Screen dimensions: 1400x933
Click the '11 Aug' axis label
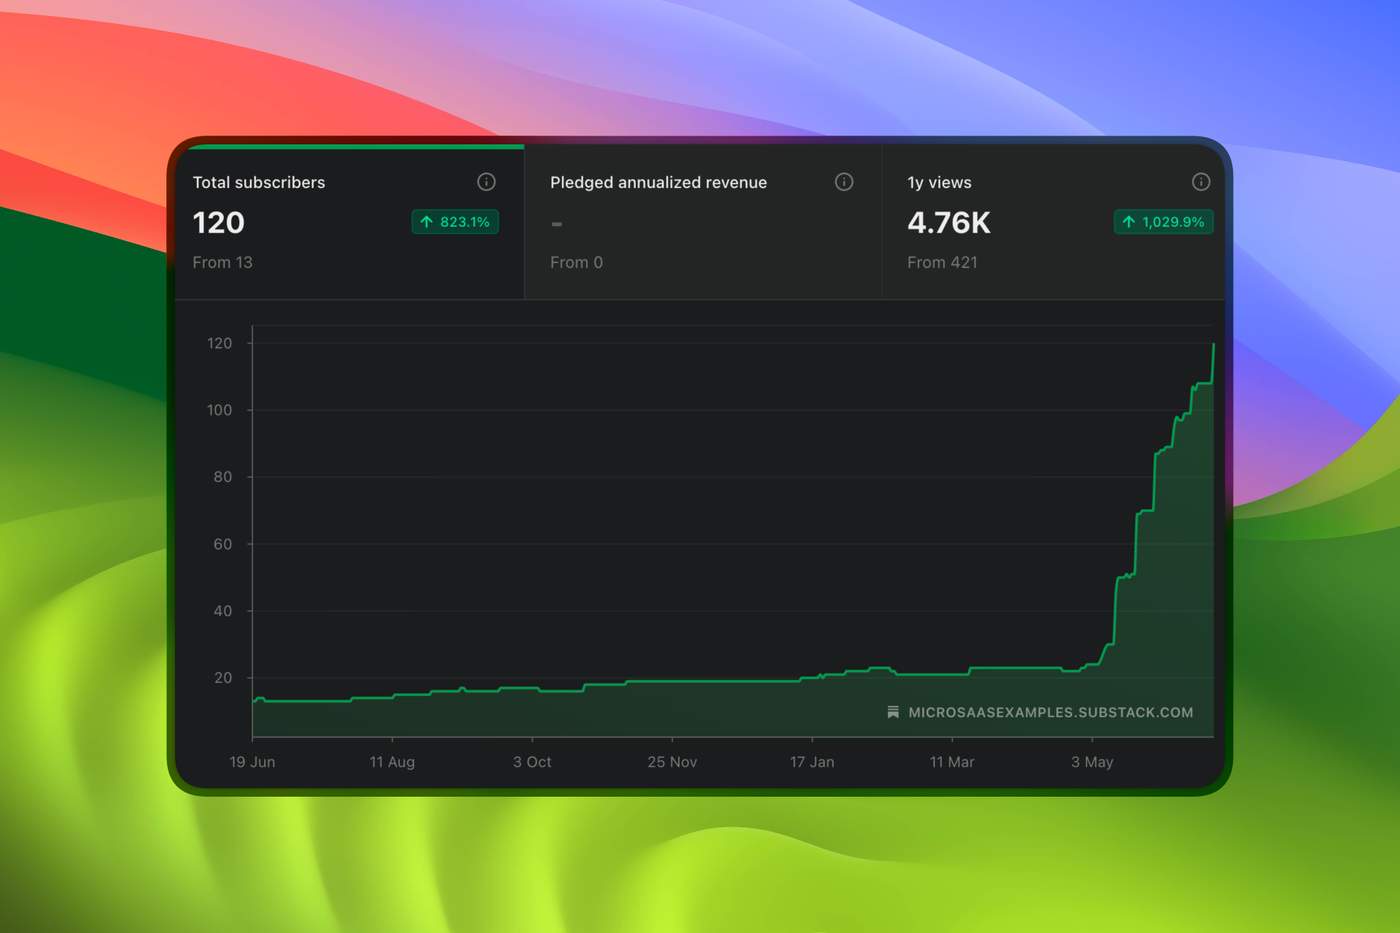(x=392, y=762)
